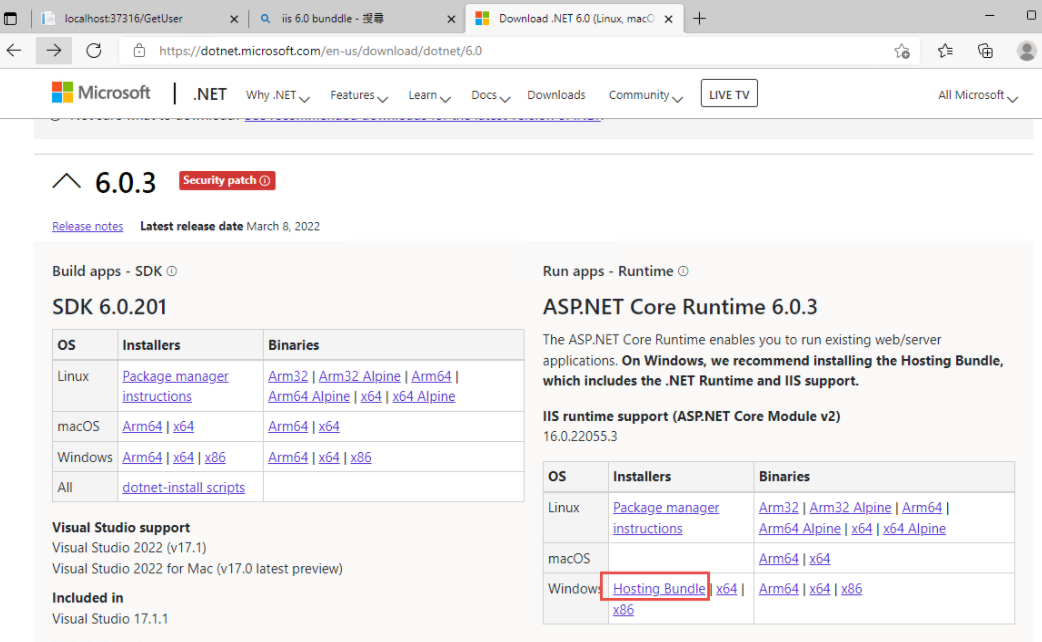Close the localhost:37316/GetUser tab

click(234, 19)
